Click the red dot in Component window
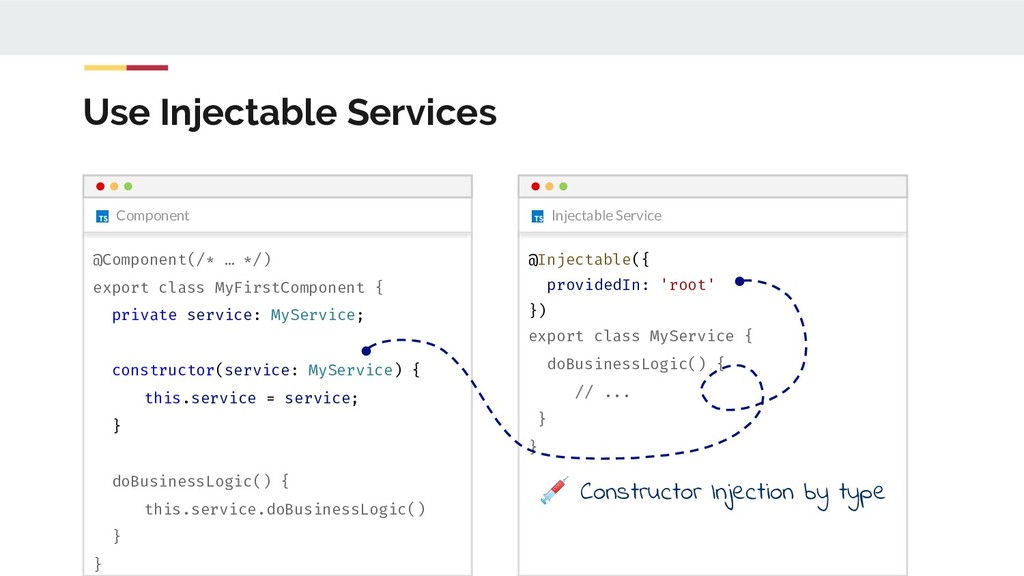This screenshot has height=576, width=1024. pyautogui.click(x=100, y=187)
